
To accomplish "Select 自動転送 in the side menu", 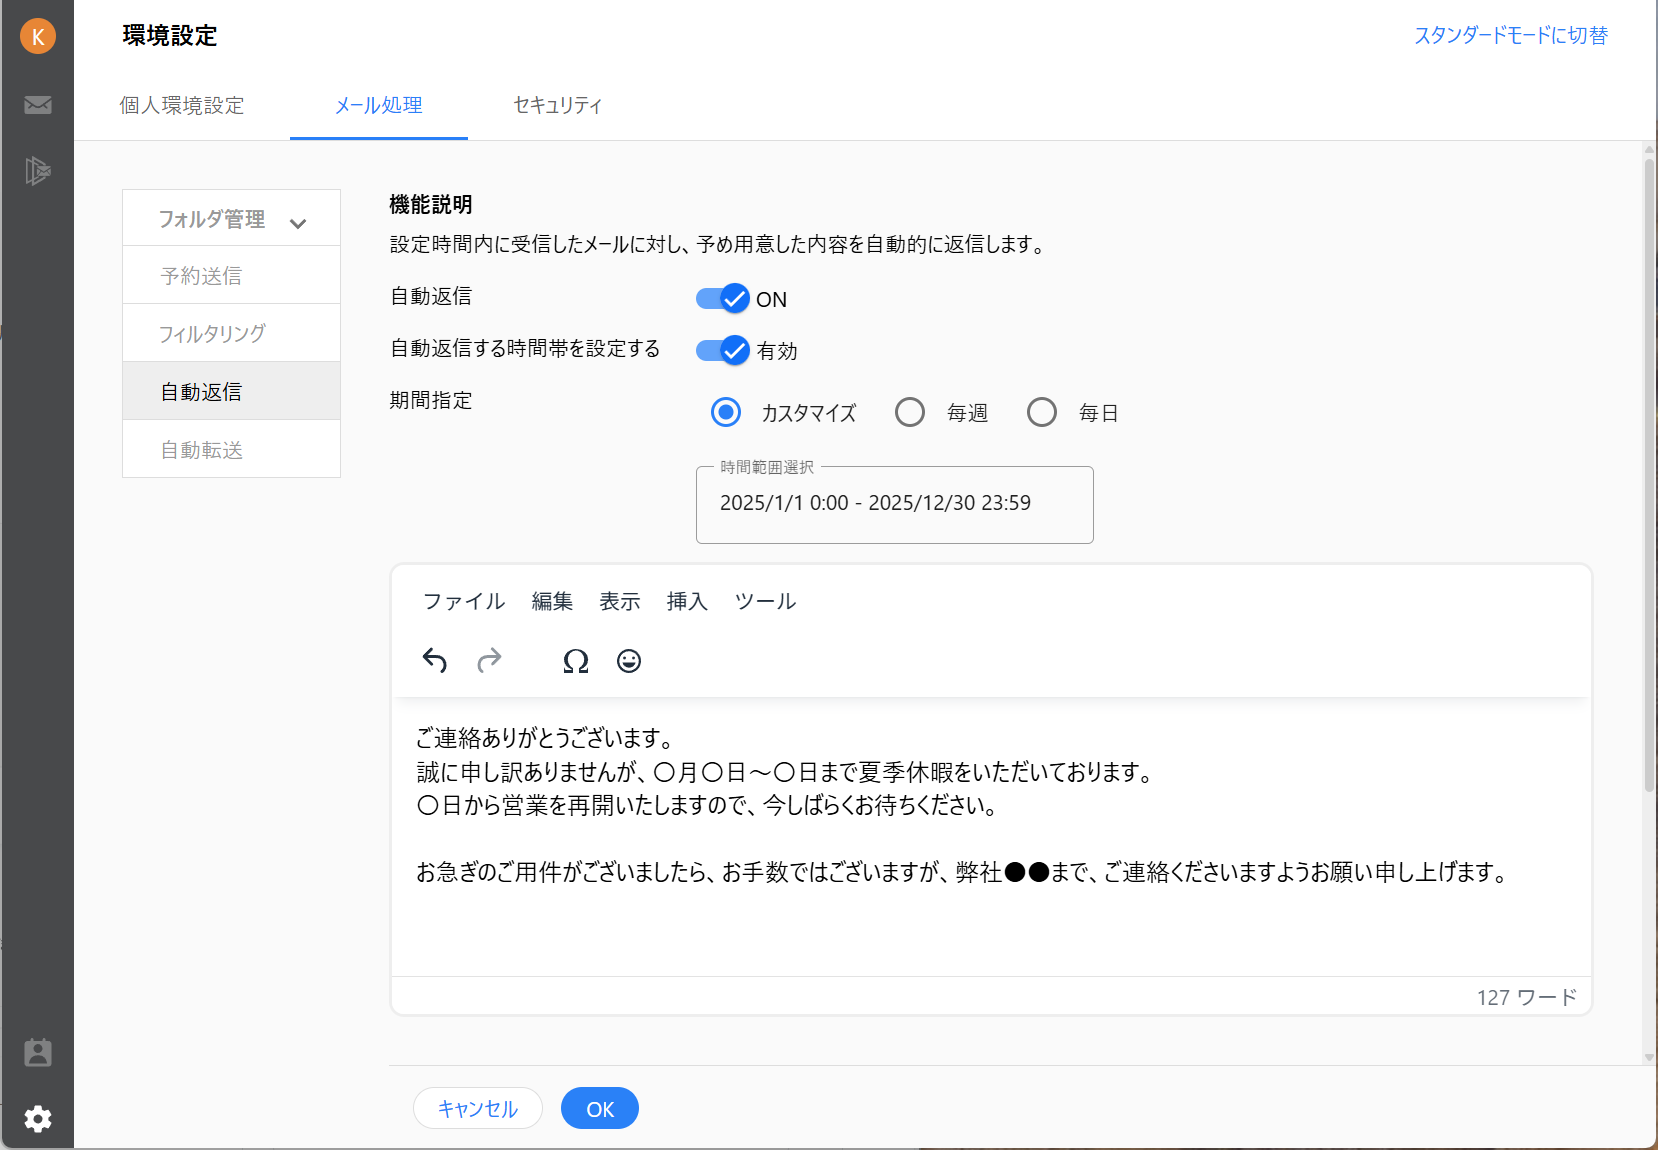I will [x=231, y=449].
